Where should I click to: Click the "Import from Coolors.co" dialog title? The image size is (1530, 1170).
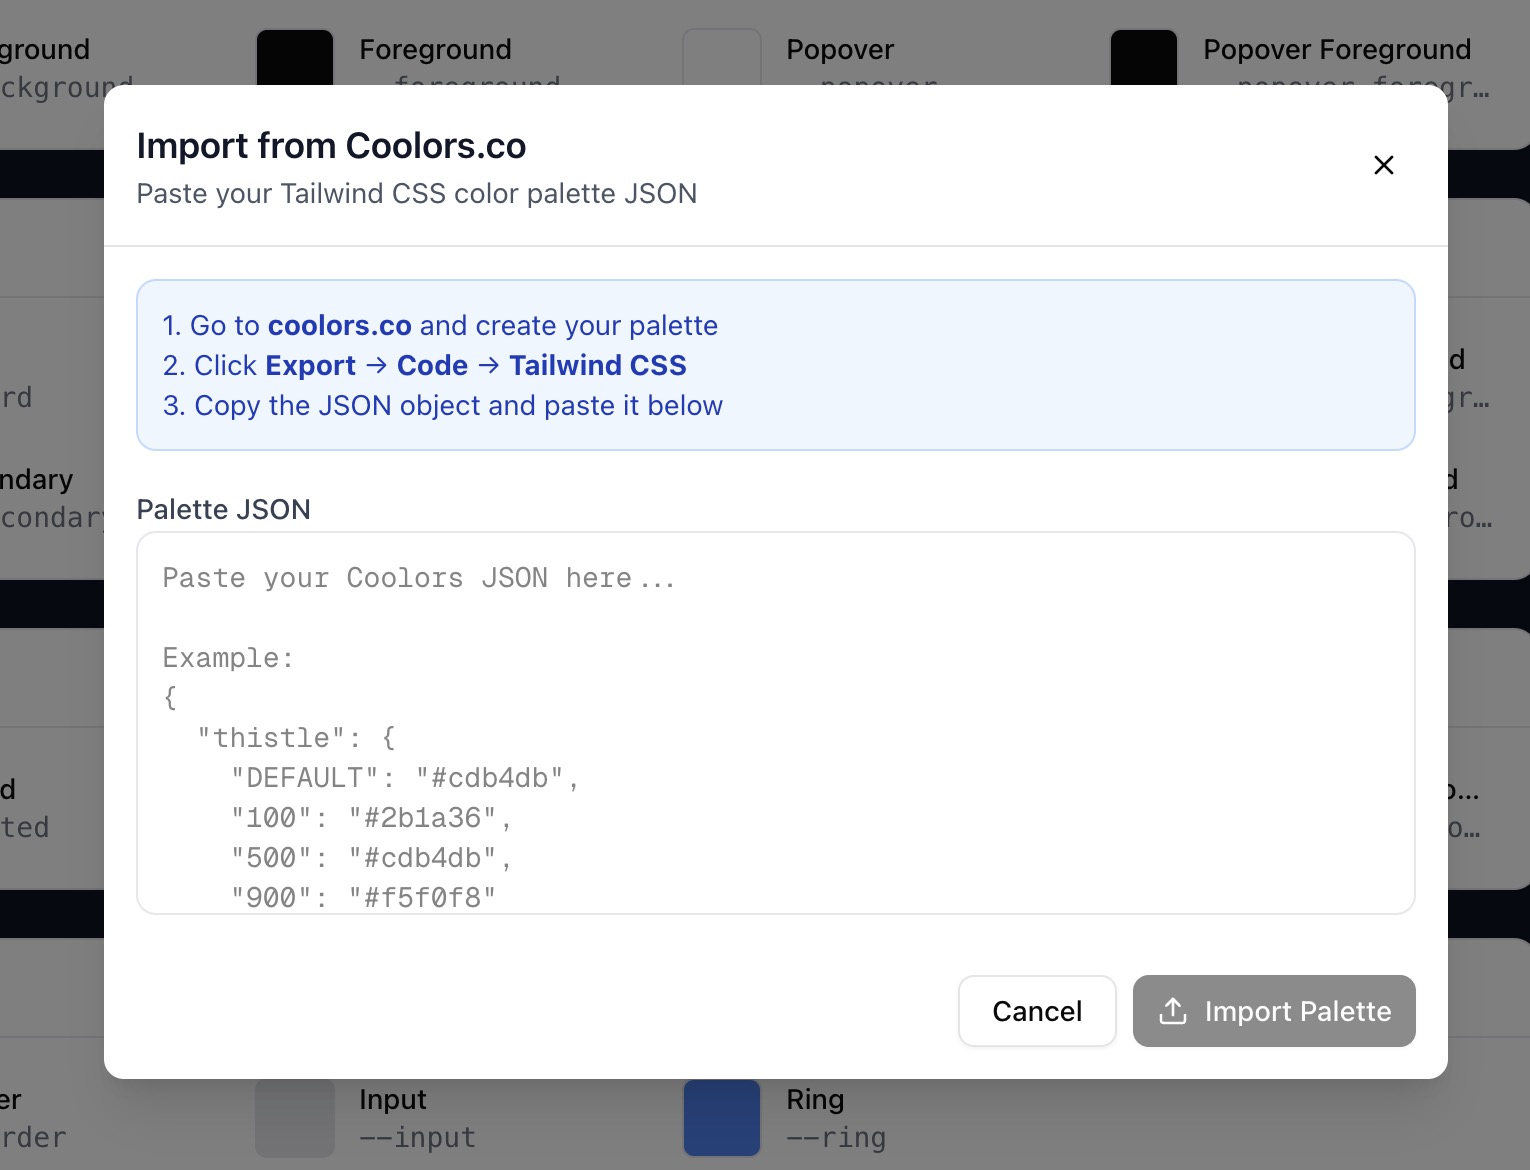(332, 146)
